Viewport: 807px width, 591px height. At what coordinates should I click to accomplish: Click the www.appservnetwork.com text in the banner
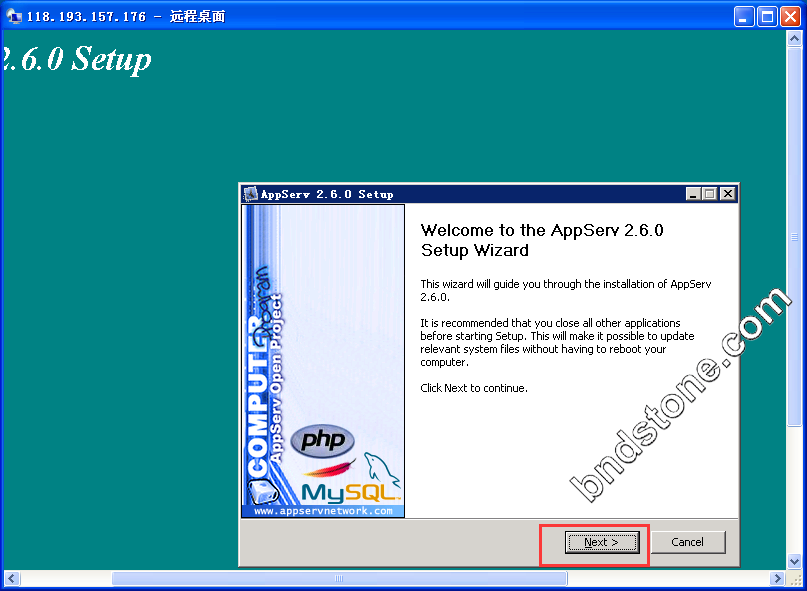point(323,511)
